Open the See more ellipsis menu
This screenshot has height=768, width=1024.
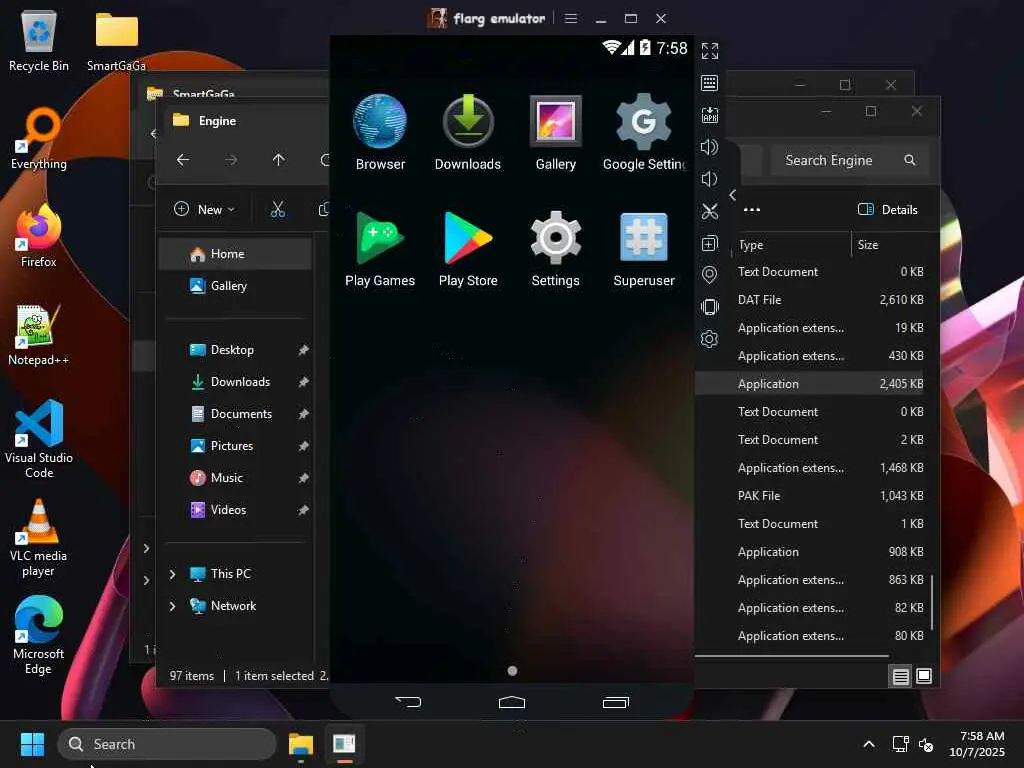(x=752, y=210)
